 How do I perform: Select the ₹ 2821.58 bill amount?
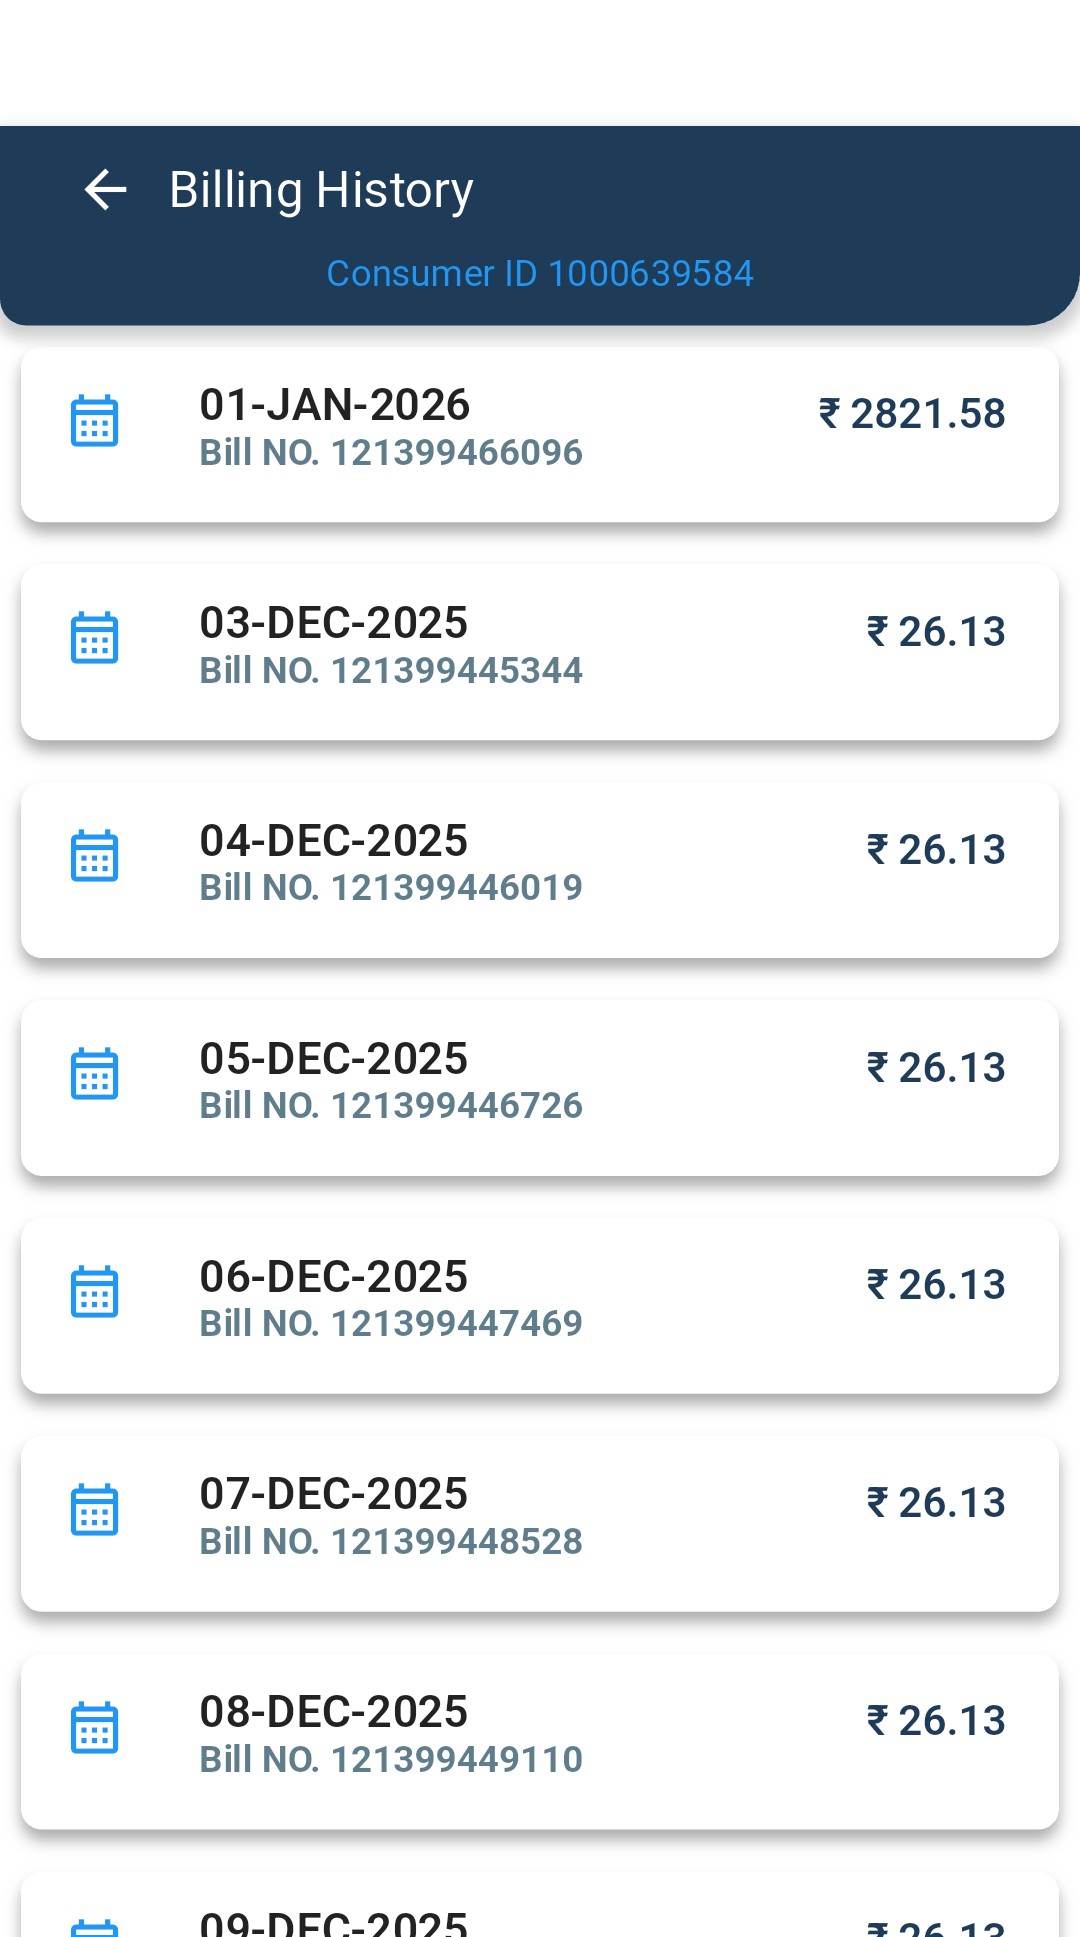[x=912, y=414]
